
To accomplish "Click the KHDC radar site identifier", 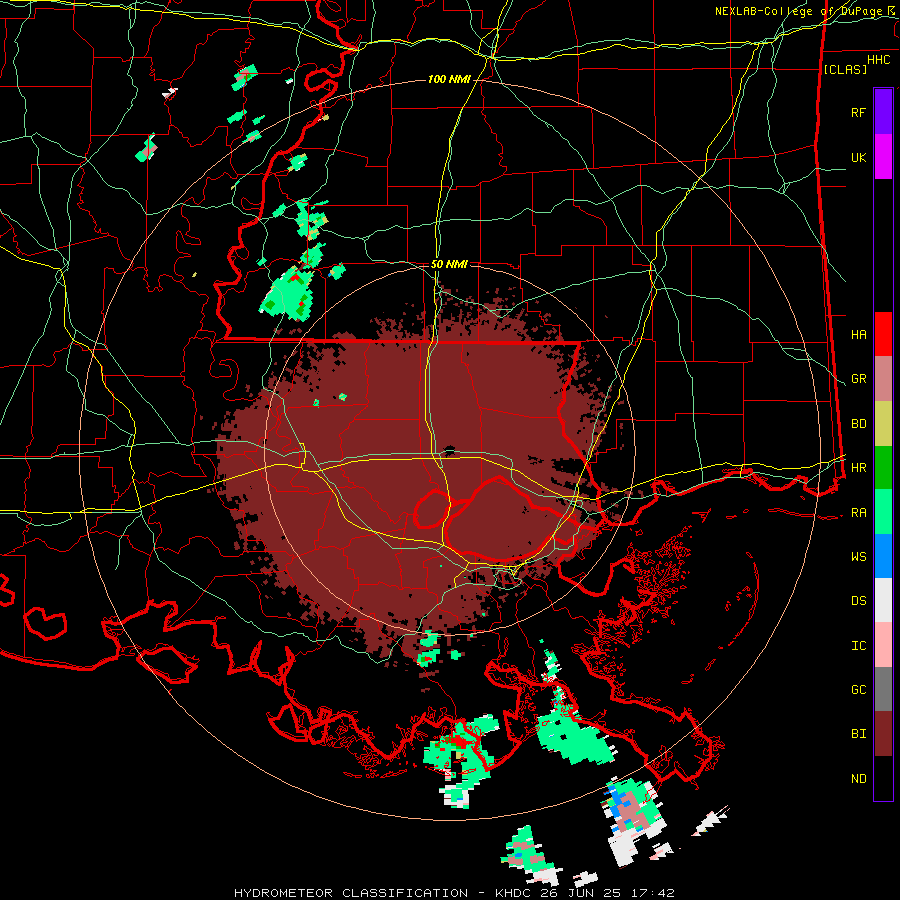I will [515, 893].
